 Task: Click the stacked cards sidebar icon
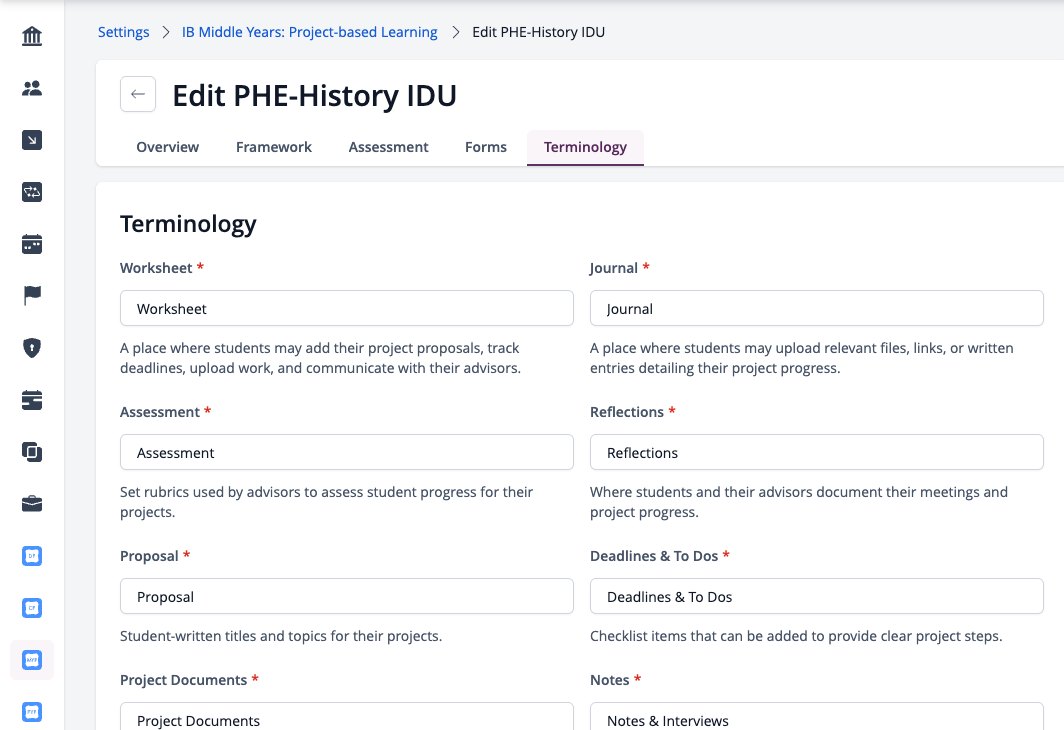(x=32, y=400)
